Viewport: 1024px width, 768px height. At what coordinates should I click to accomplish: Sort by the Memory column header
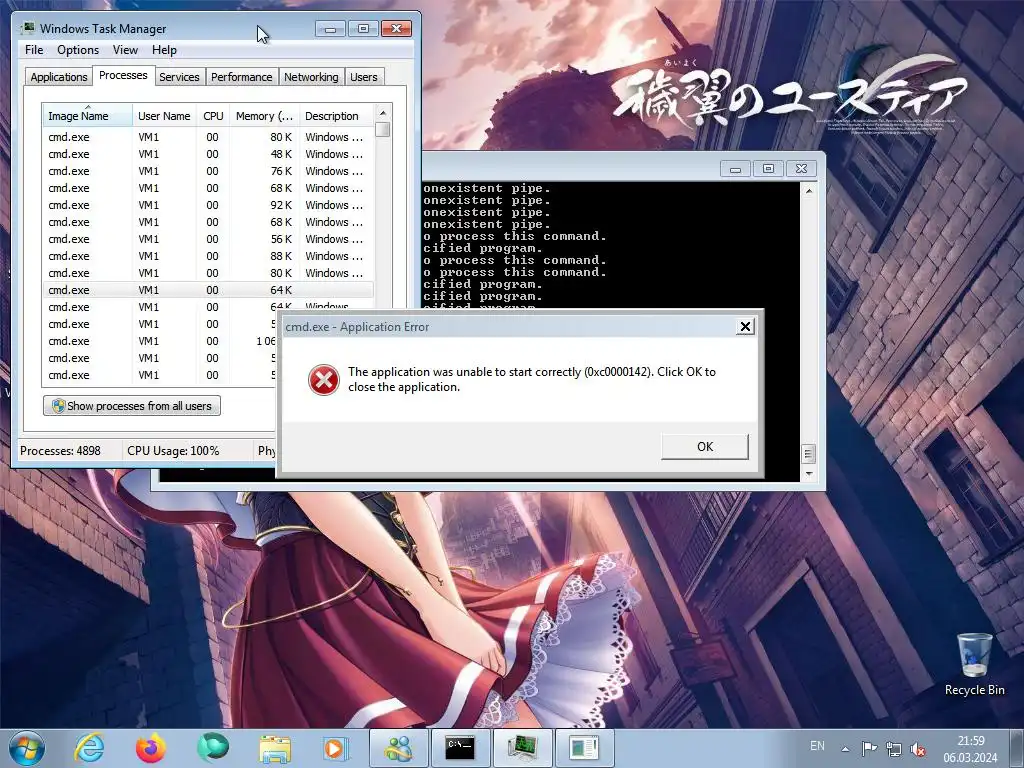pyautogui.click(x=264, y=116)
